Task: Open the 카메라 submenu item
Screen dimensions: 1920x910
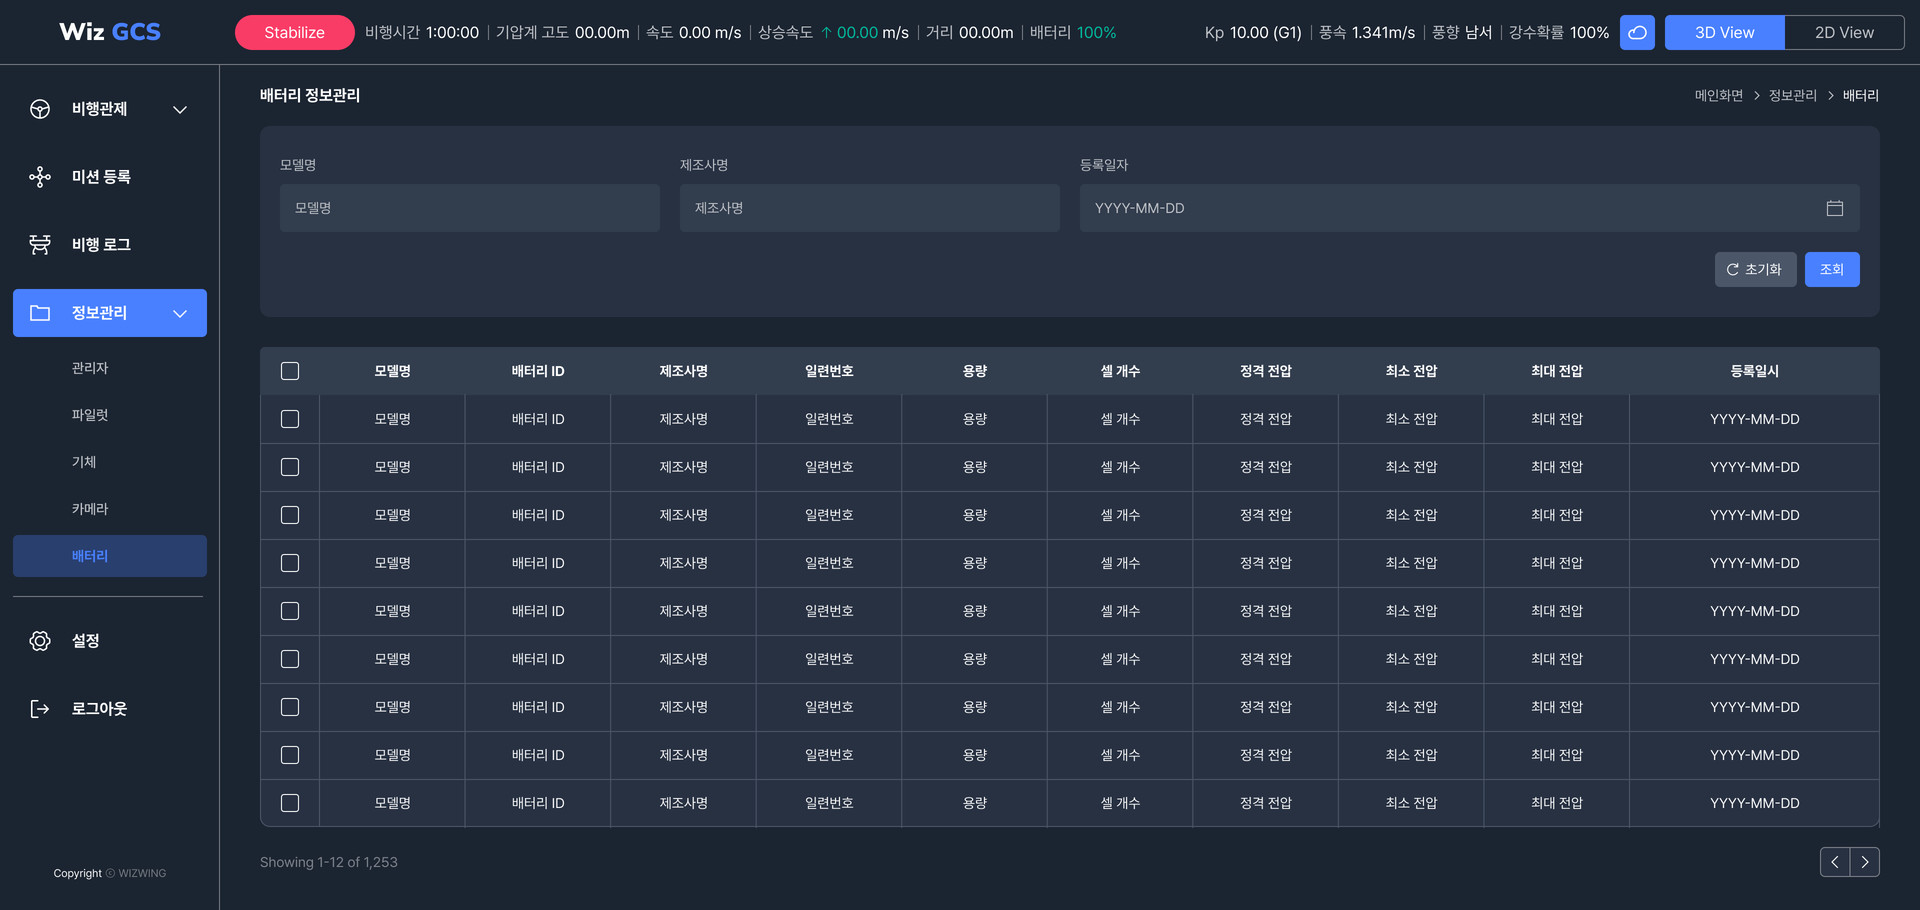Action: click(x=90, y=509)
